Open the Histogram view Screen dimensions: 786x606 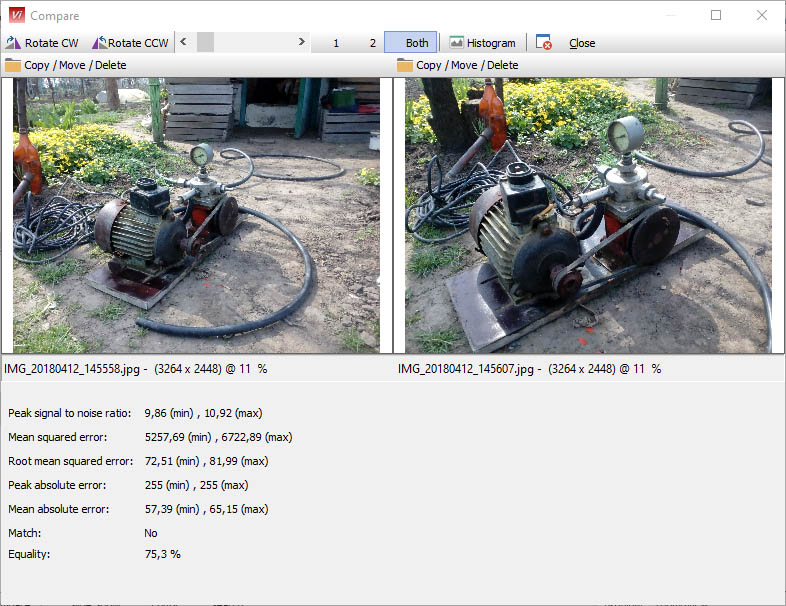(x=482, y=43)
